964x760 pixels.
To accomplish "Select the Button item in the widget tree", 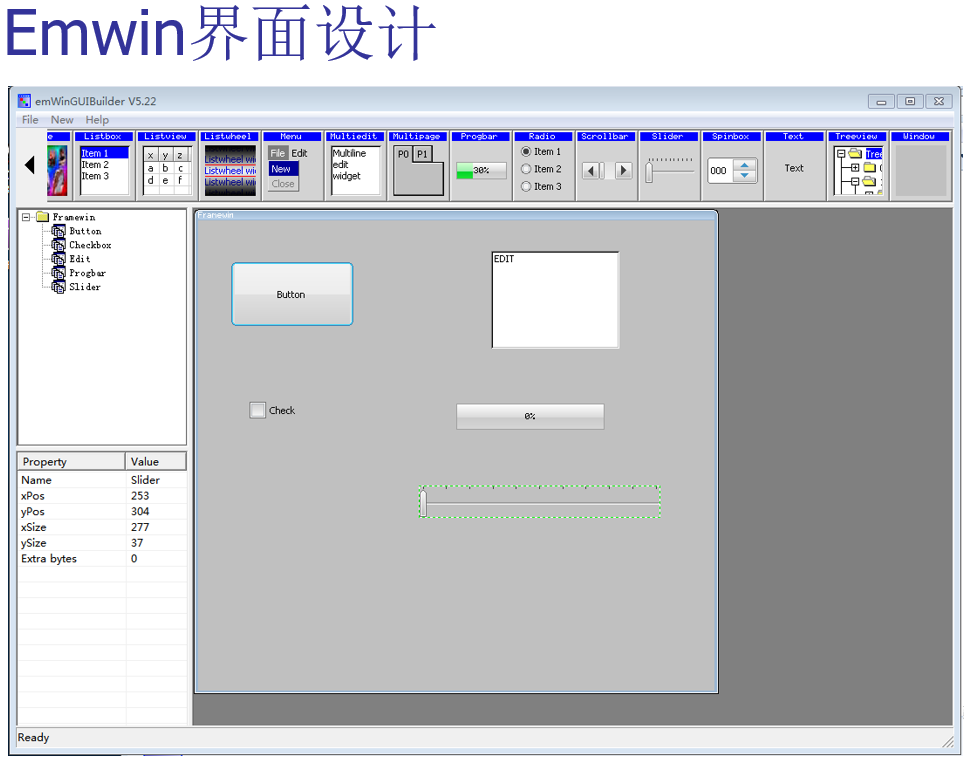I will (85, 231).
